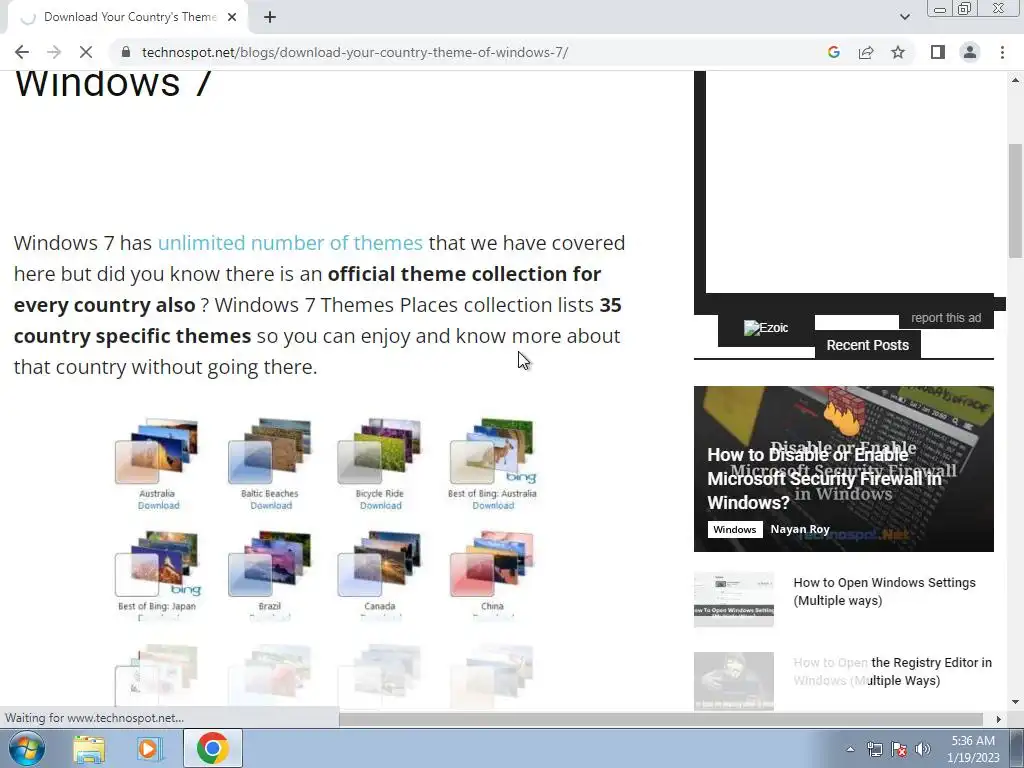The image size is (1024, 768).
Task: Bookmark this tab with the star
Action: (x=898, y=52)
